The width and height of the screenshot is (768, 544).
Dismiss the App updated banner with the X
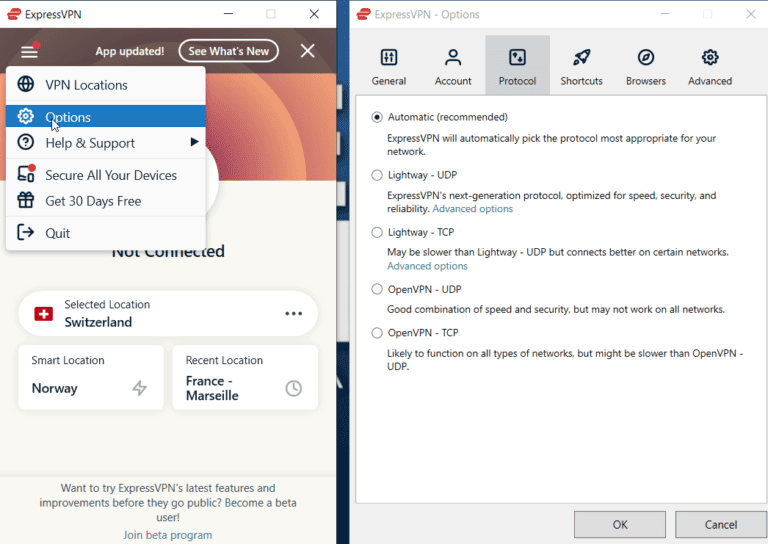pos(308,50)
